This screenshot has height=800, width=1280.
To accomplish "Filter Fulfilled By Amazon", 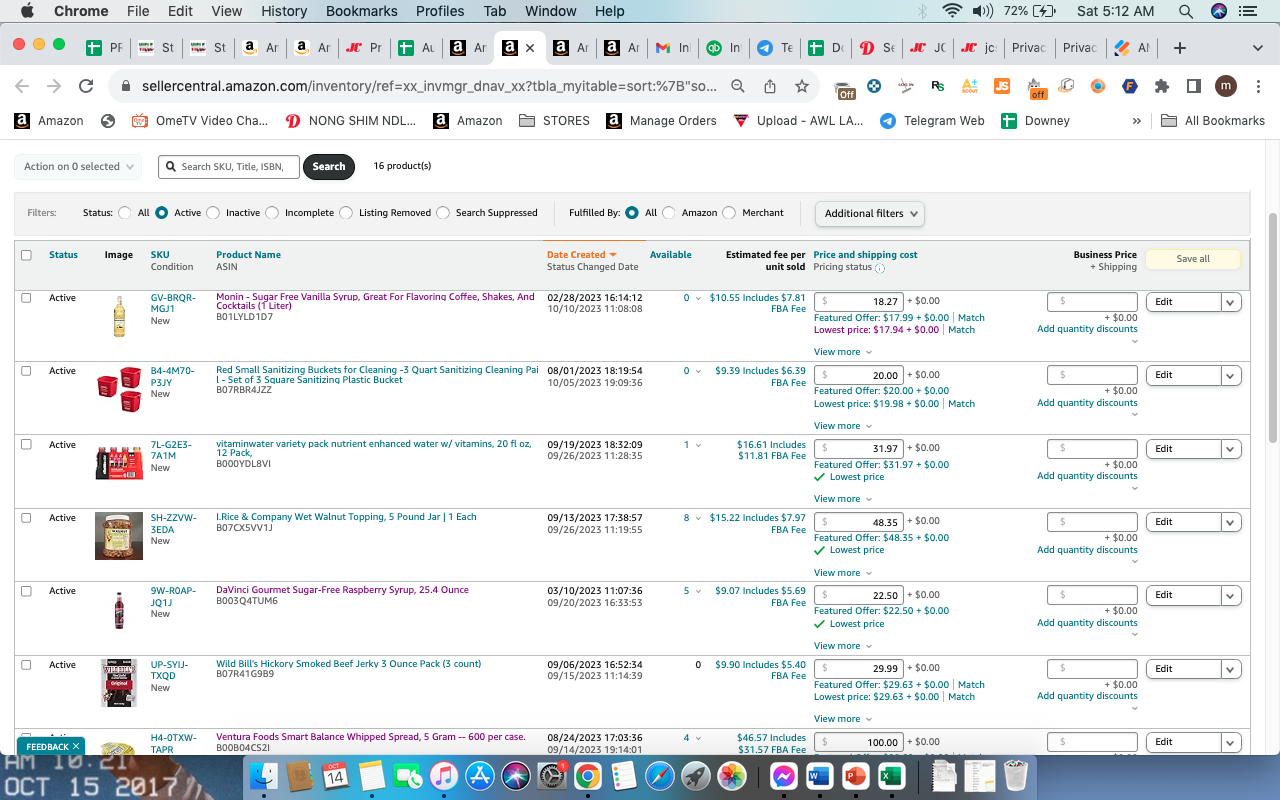I will pyautogui.click(x=669, y=213).
